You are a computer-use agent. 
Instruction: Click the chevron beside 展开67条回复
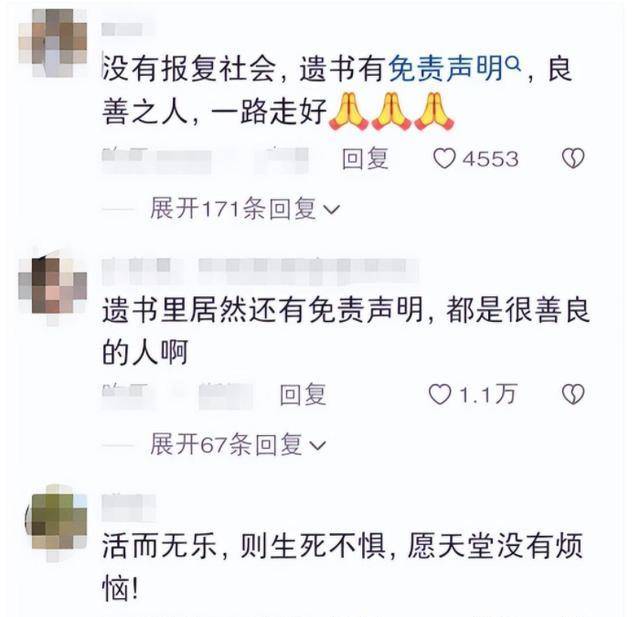click(x=318, y=445)
